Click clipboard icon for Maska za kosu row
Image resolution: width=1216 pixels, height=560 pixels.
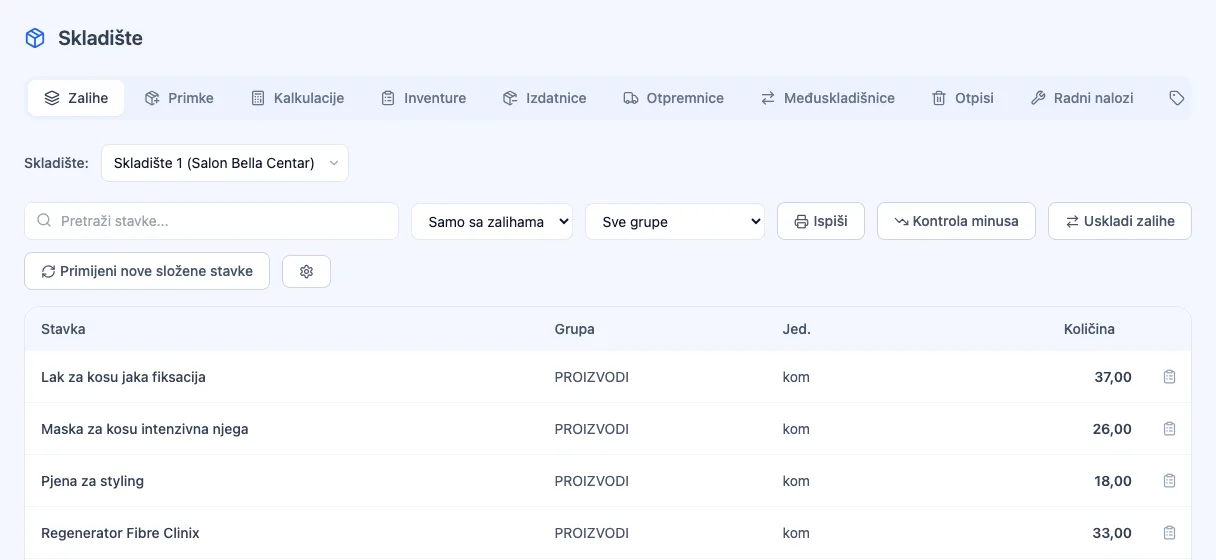(x=1169, y=429)
